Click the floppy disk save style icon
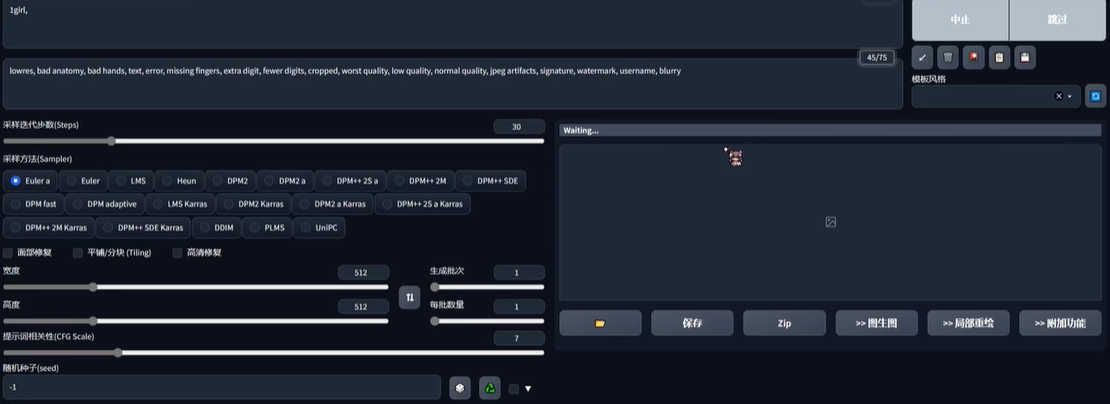Viewport: 1110px width, 404px height. click(1025, 58)
